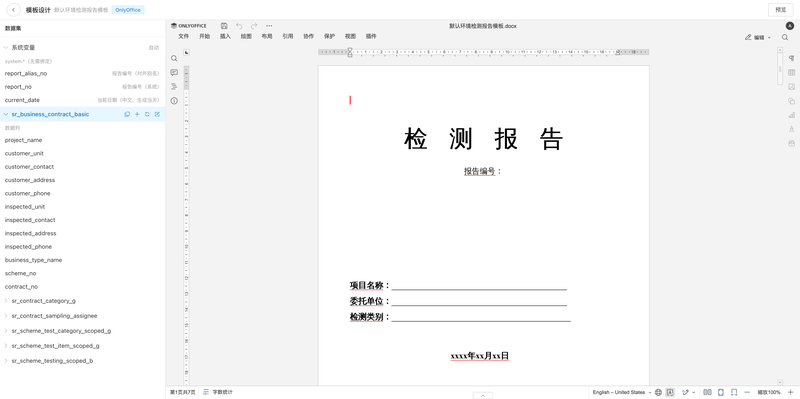Click the Undo arrow icon
The image size is (800, 399).
tap(239, 26)
